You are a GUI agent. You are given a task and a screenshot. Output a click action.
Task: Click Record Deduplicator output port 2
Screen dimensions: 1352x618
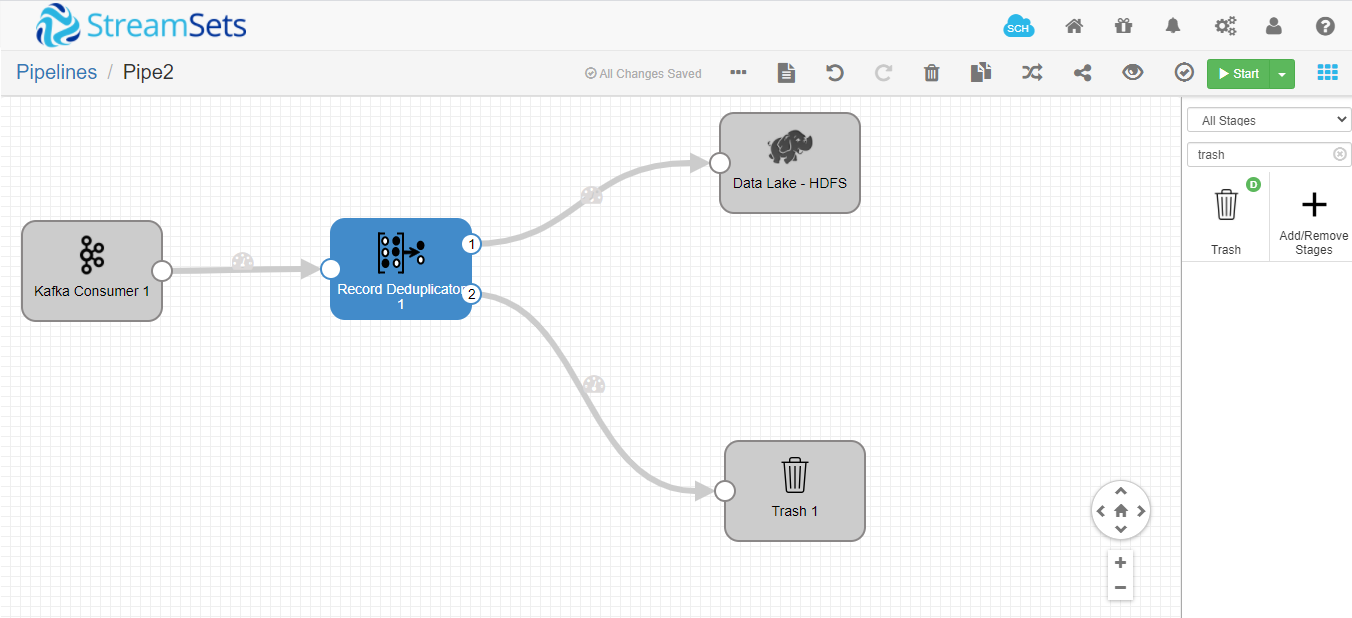click(472, 294)
